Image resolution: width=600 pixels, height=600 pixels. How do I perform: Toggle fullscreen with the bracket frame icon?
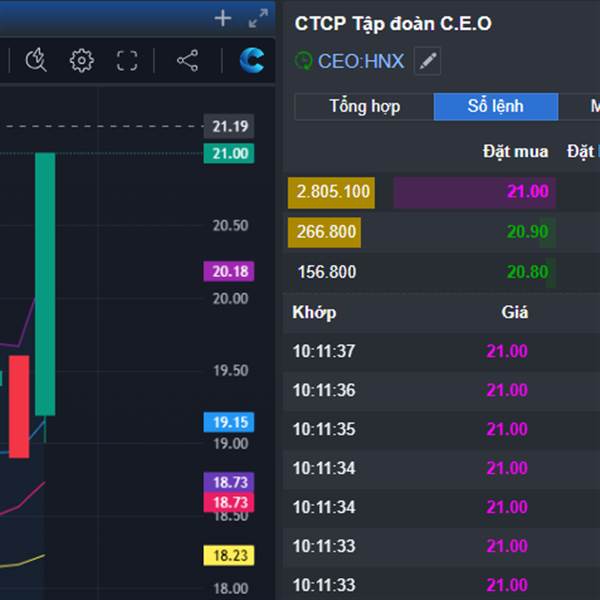[127, 60]
